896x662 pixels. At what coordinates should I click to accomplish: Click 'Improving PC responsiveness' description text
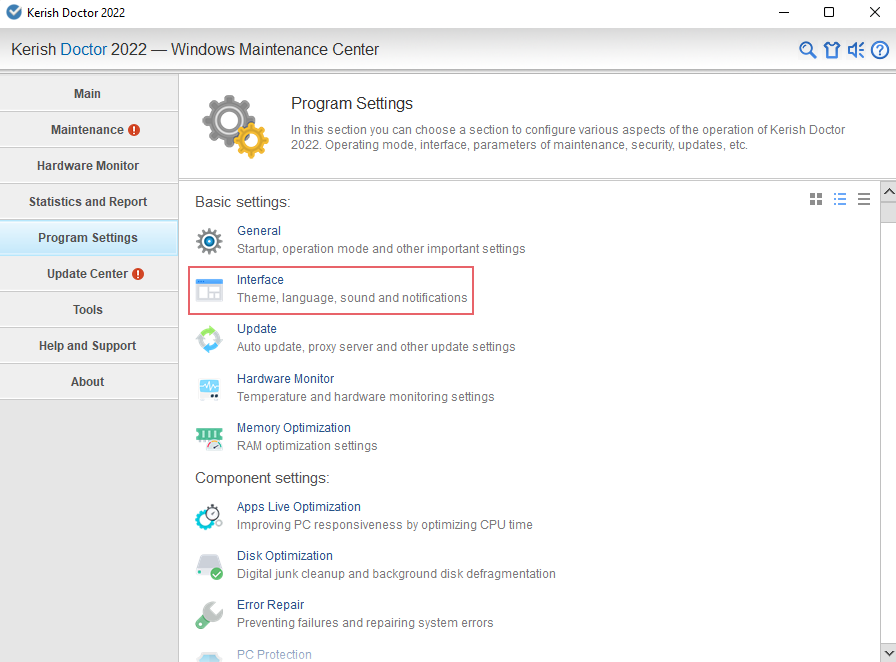click(385, 525)
